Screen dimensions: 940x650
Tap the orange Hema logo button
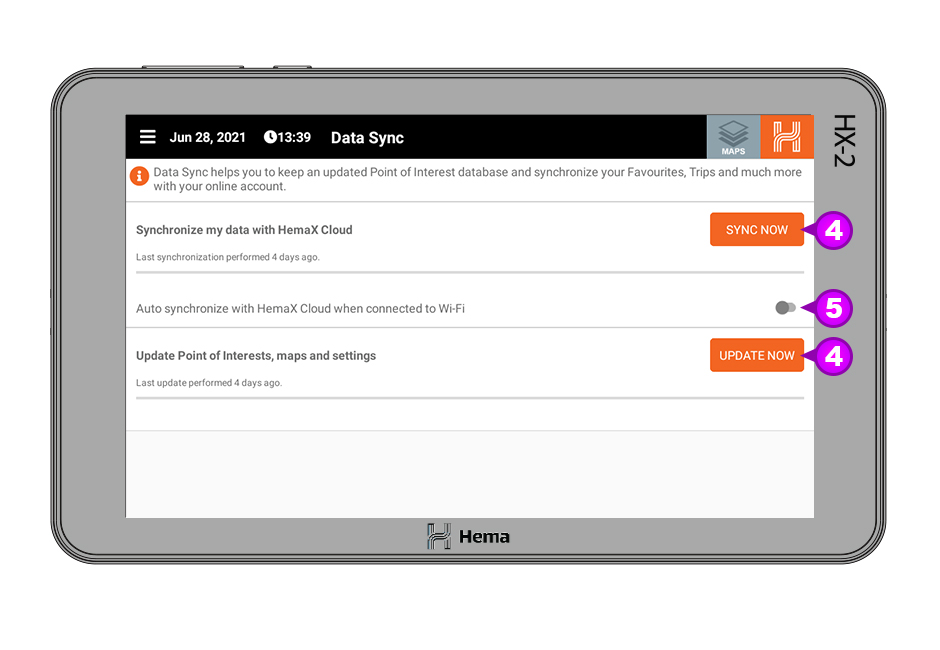coord(787,137)
